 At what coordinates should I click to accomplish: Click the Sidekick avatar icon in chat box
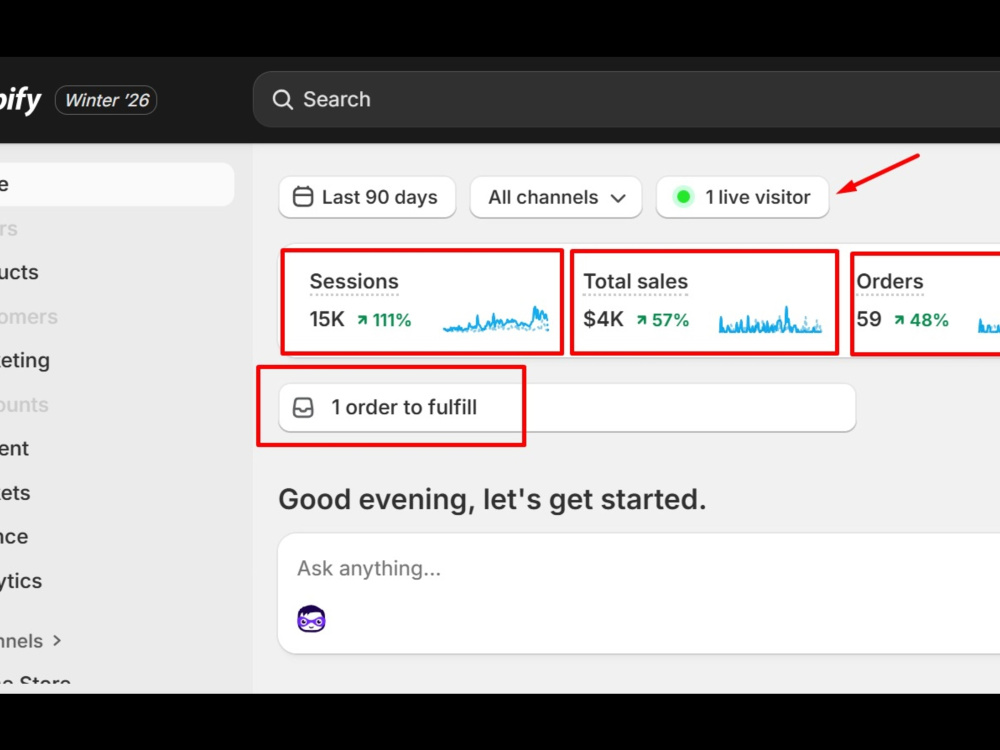311,619
